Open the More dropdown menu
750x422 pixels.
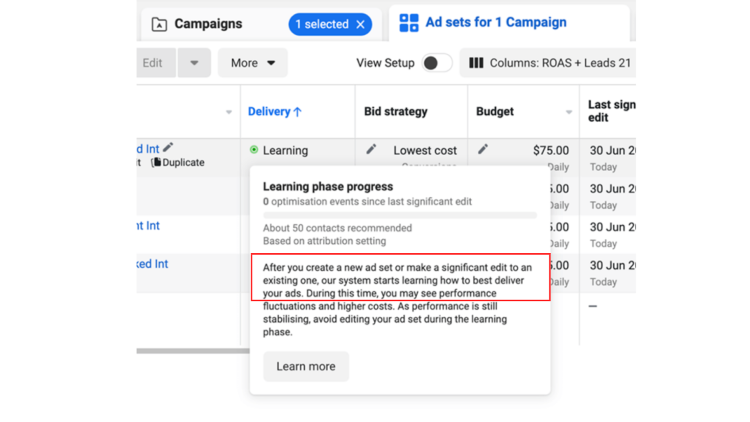[252, 63]
